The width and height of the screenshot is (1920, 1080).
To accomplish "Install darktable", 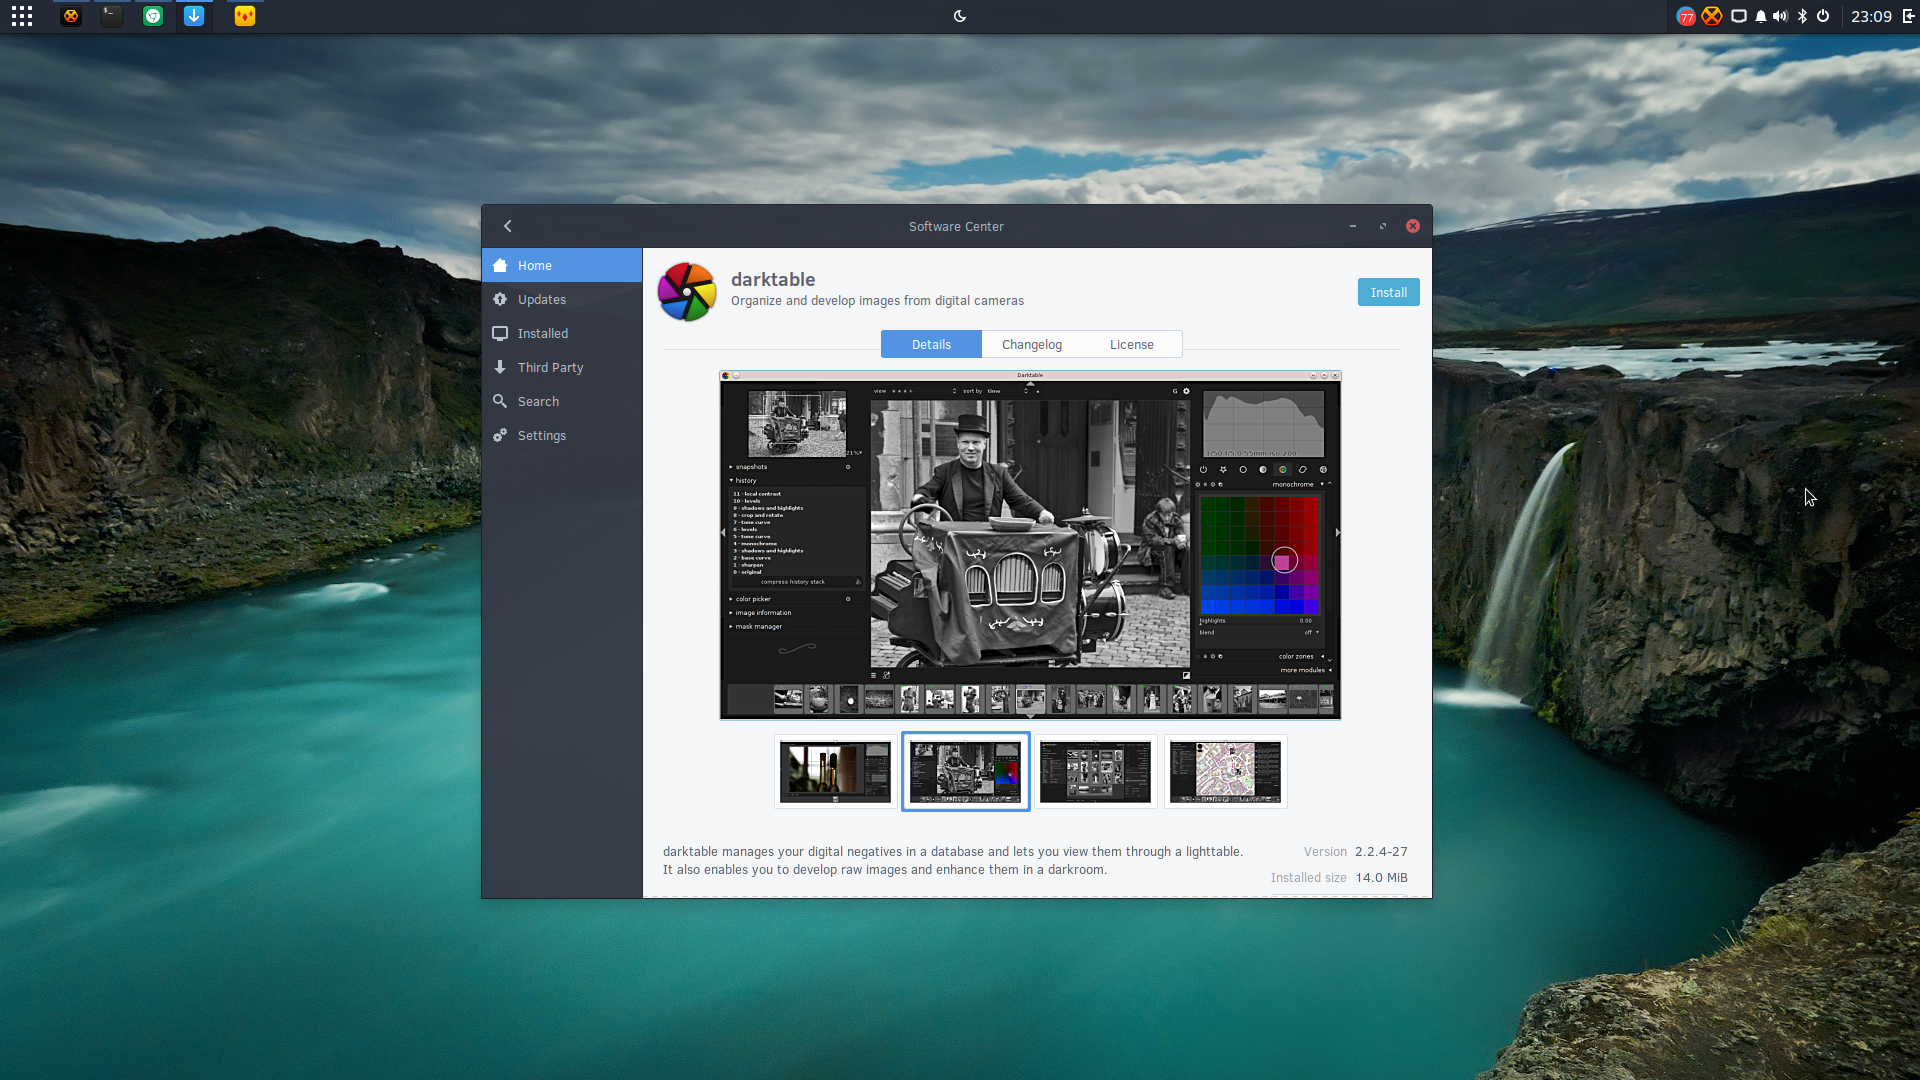I will tap(1388, 292).
